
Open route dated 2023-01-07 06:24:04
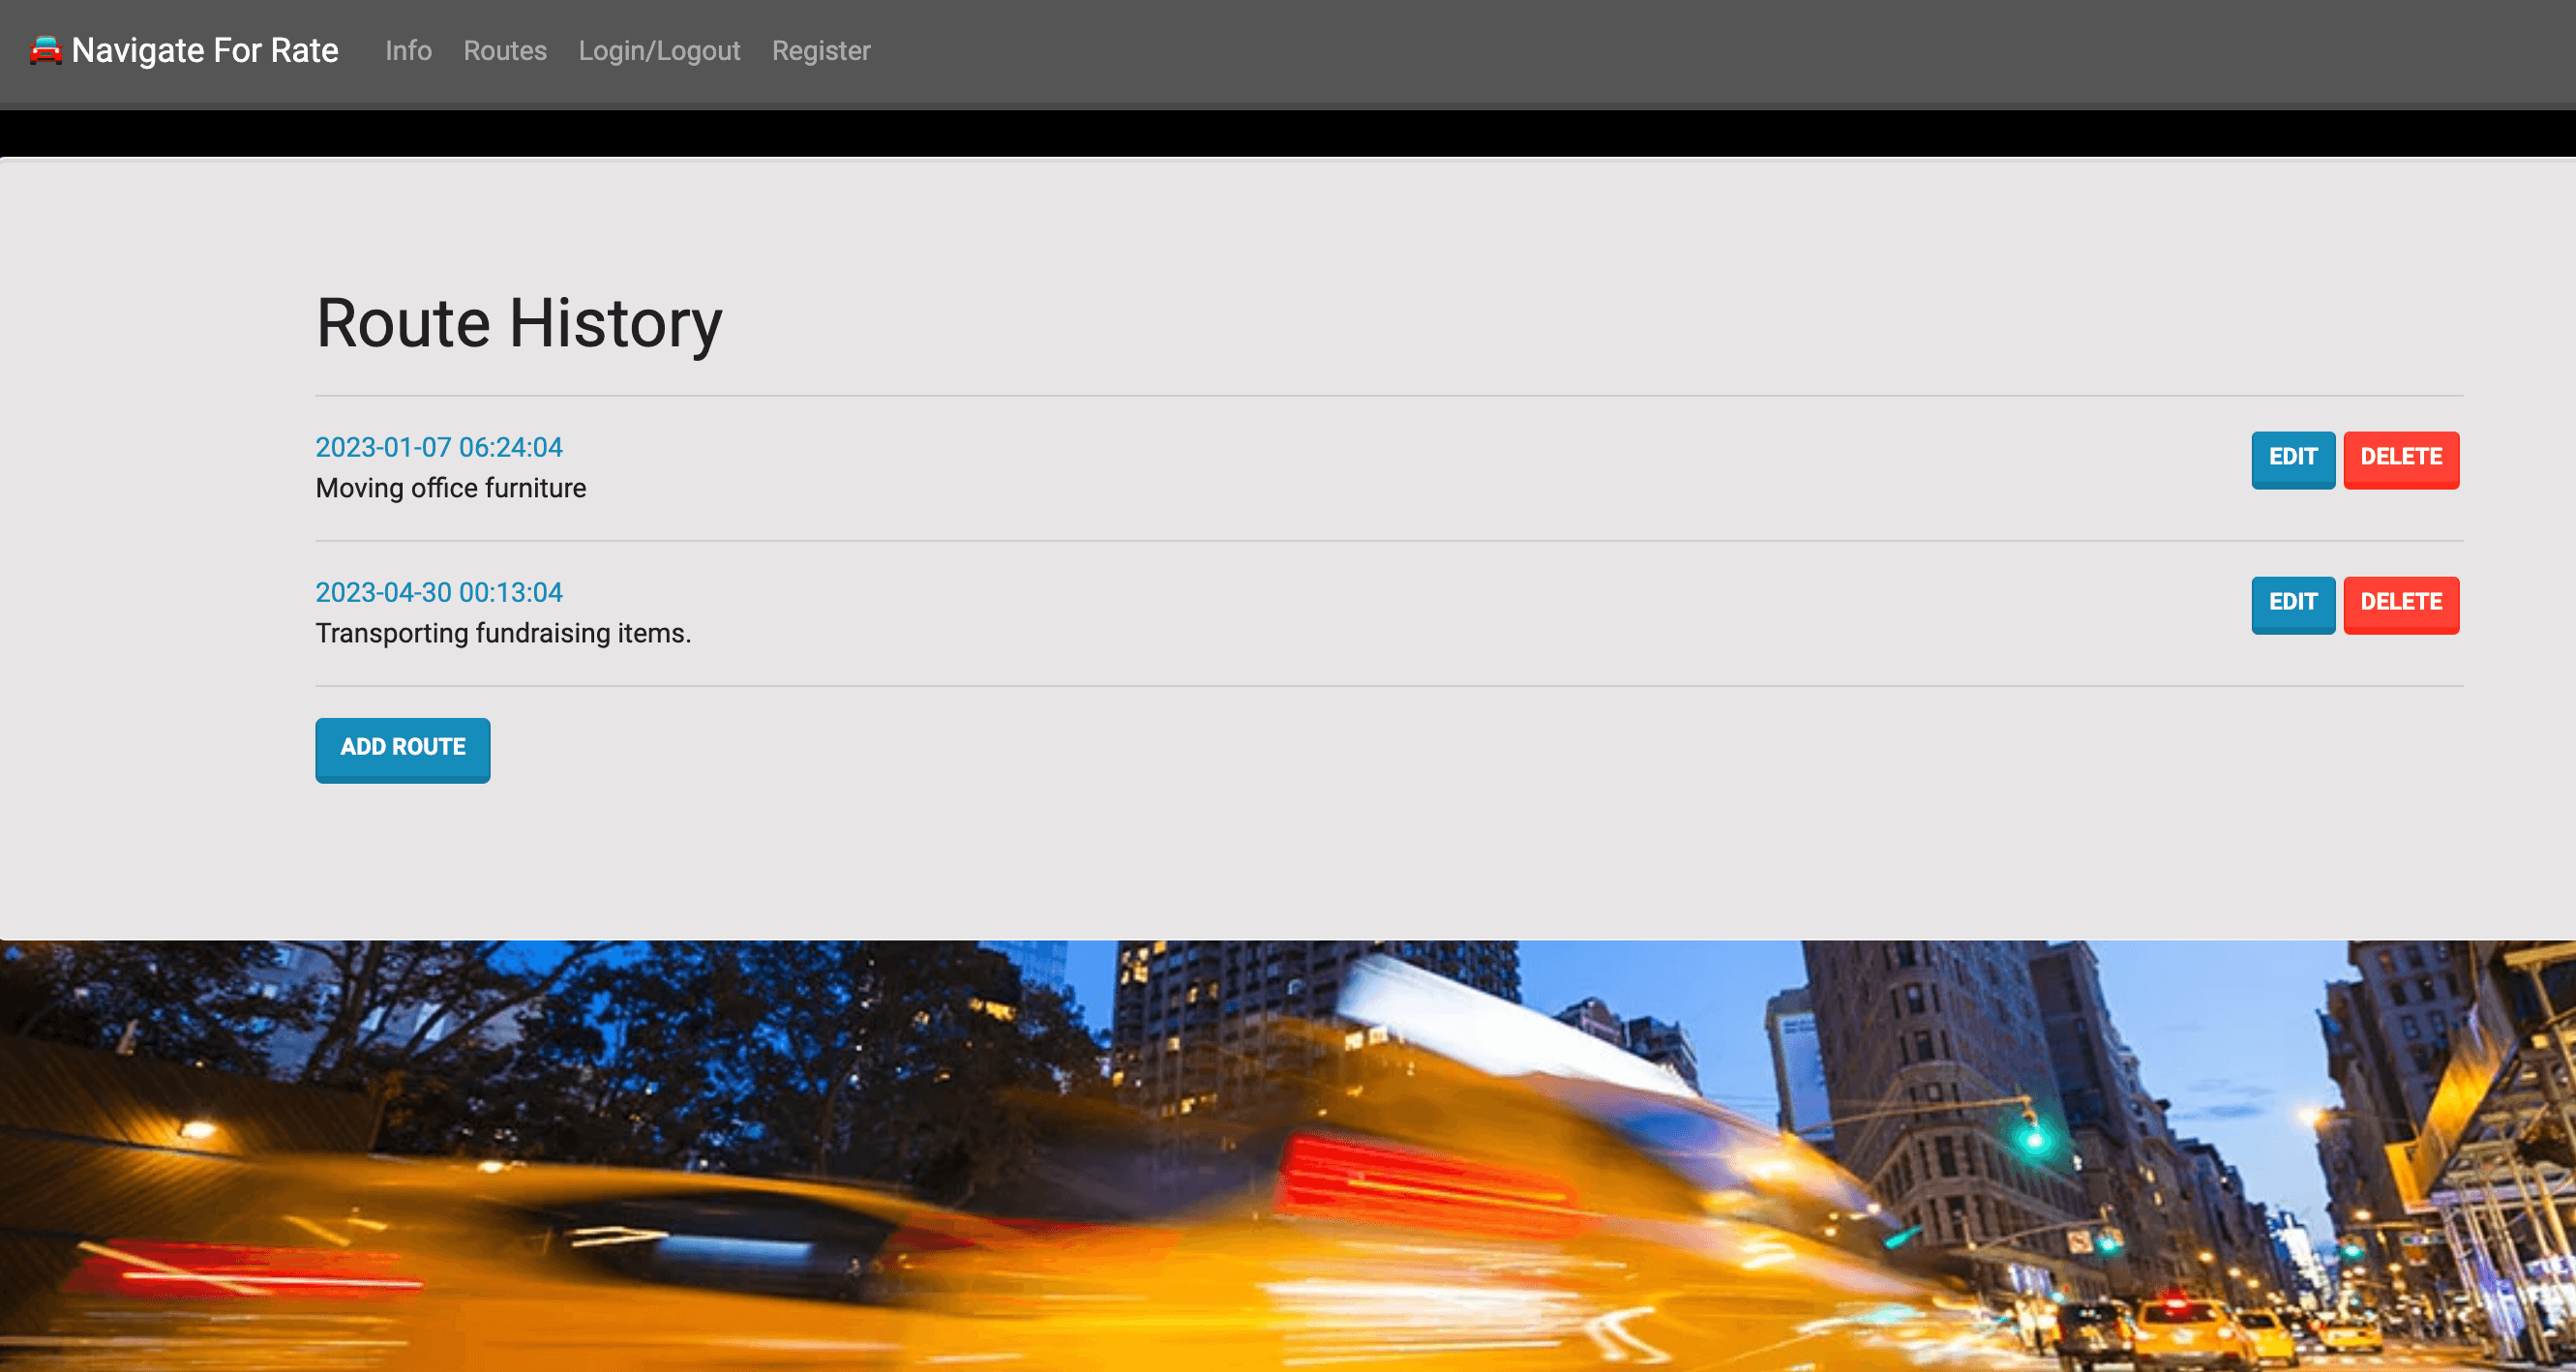click(439, 447)
